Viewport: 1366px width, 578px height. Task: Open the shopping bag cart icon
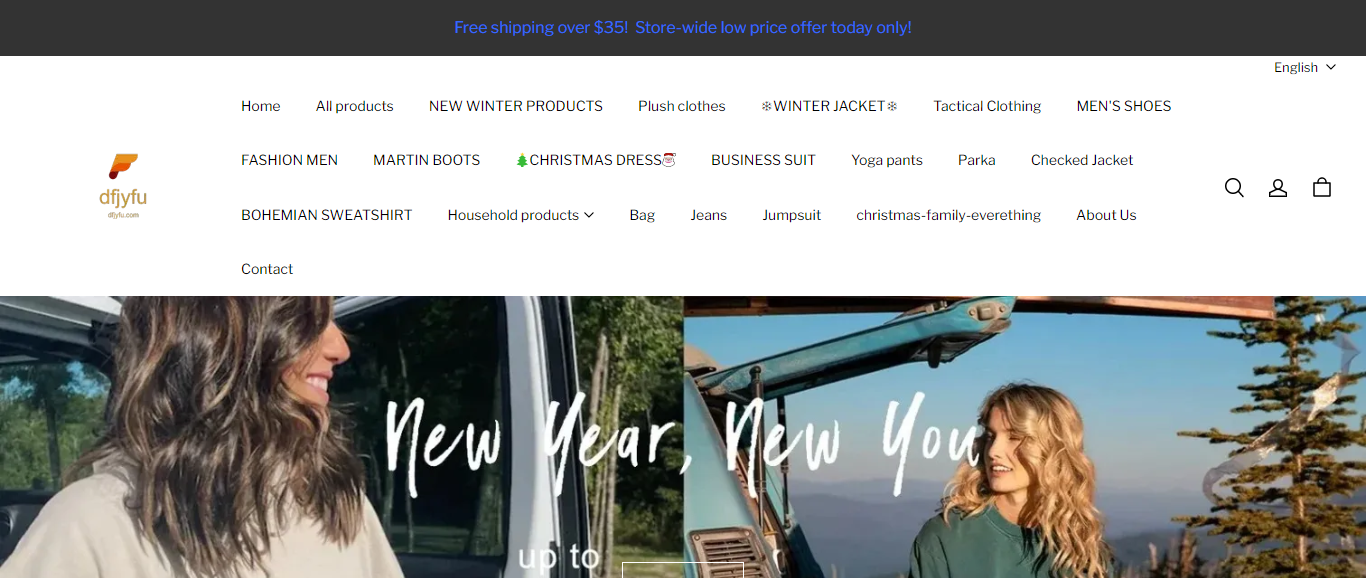(x=1322, y=188)
